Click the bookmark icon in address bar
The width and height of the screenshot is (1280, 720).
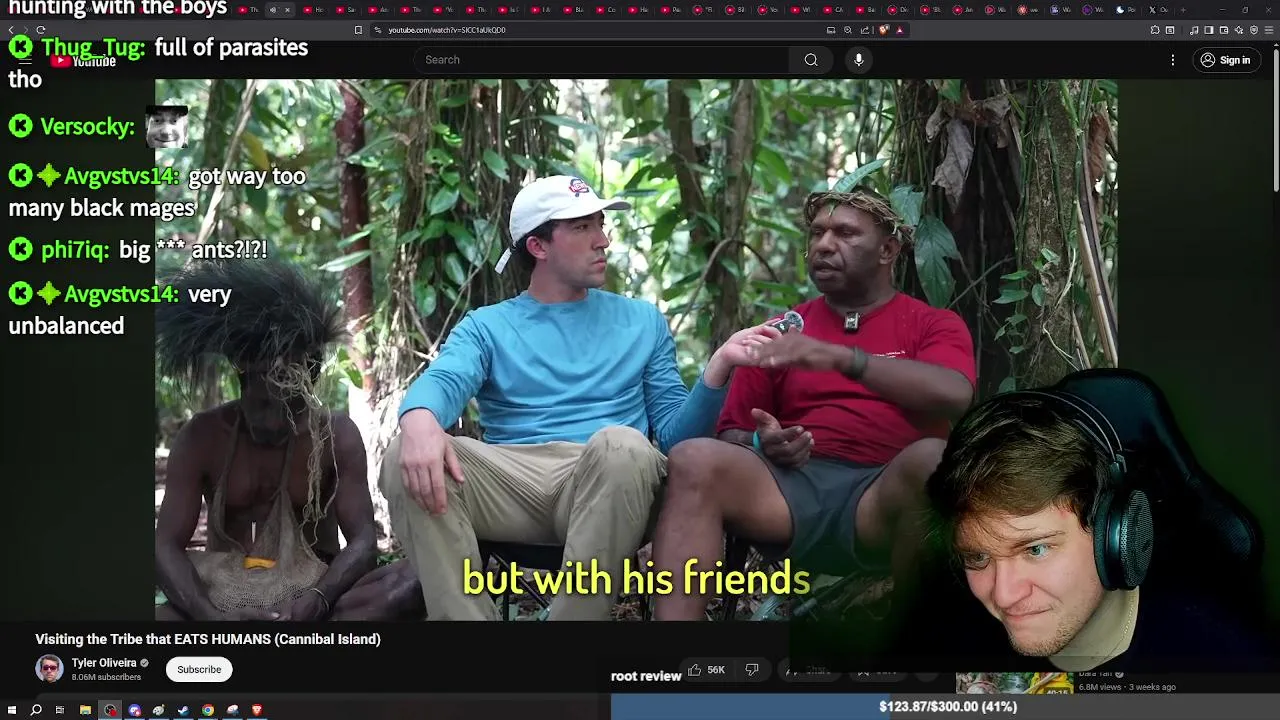(358, 30)
